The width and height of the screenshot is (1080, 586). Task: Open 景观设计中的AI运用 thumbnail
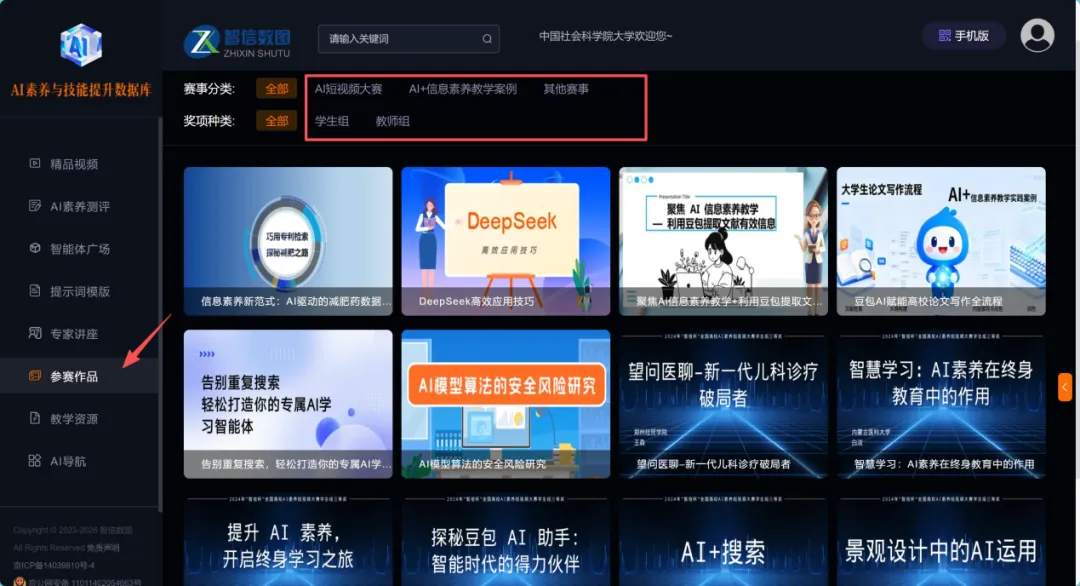coord(941,540)
